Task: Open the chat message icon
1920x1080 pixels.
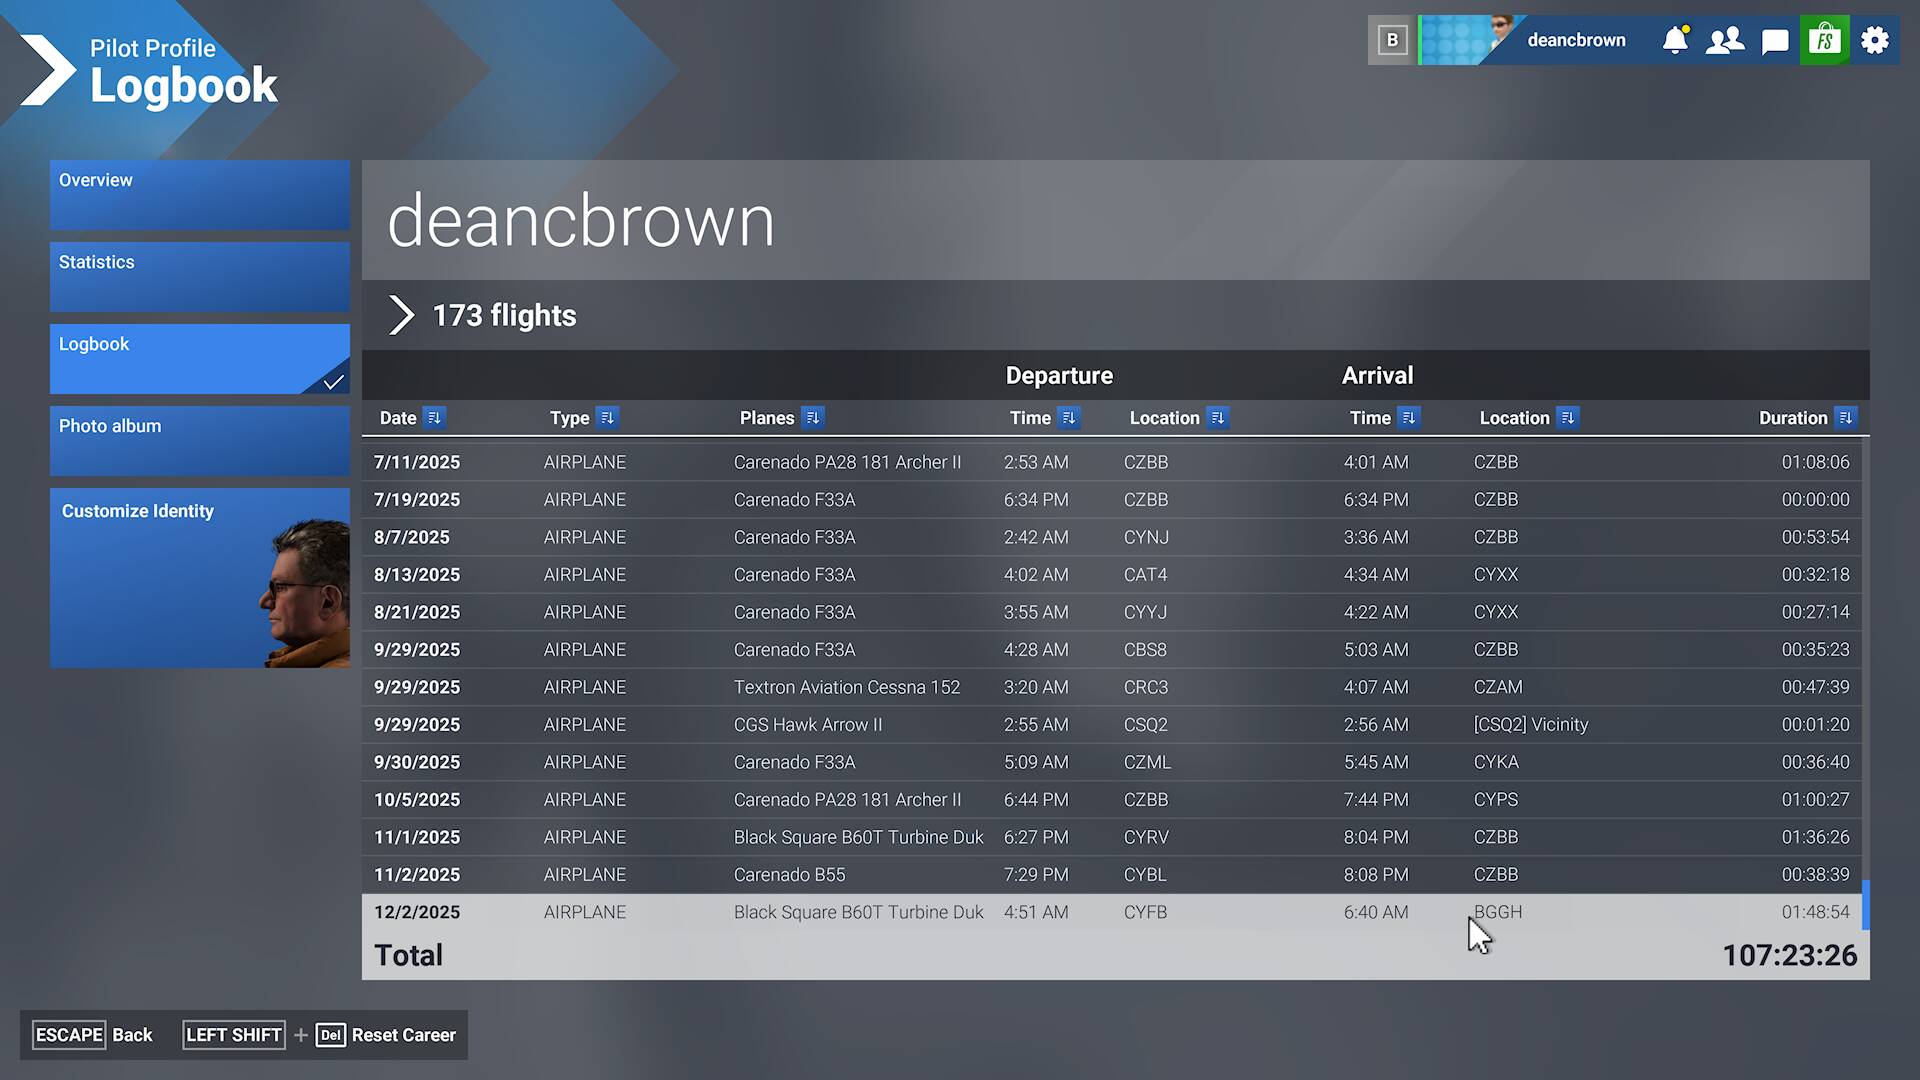Action: pyautogui.click(x=1775, y=41)
